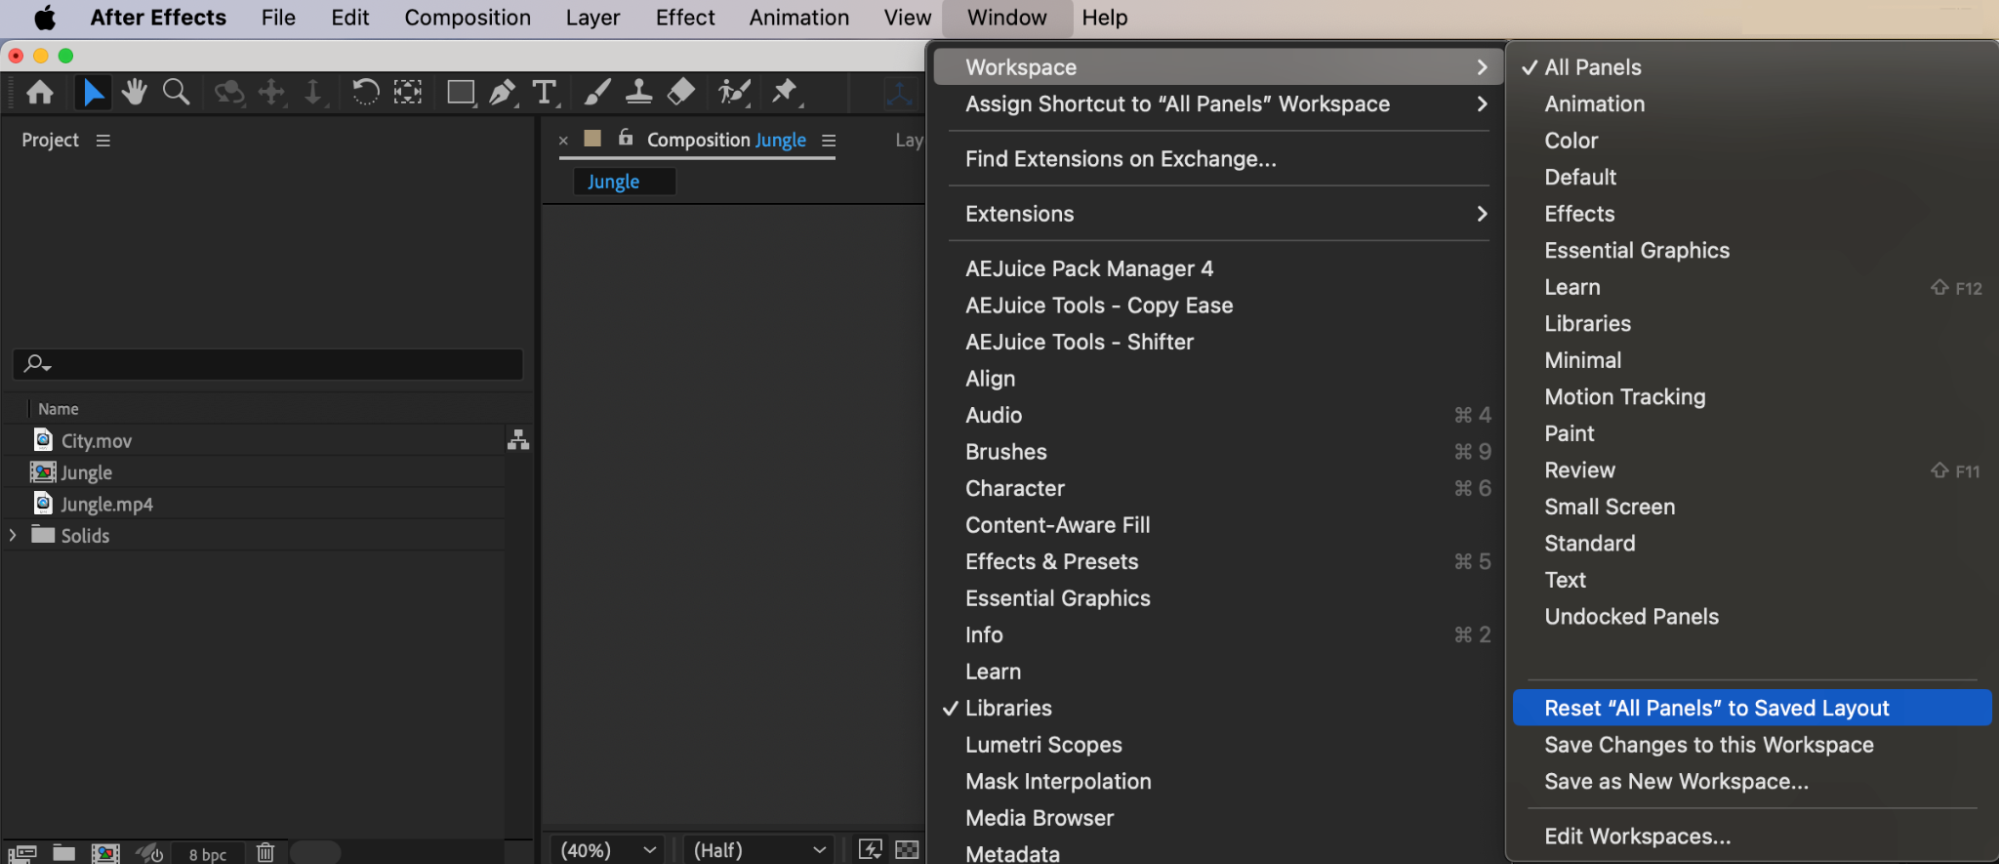Open the Half resolution dropdown
This screenshot has height=864, width=1999.
click(760, 850)
